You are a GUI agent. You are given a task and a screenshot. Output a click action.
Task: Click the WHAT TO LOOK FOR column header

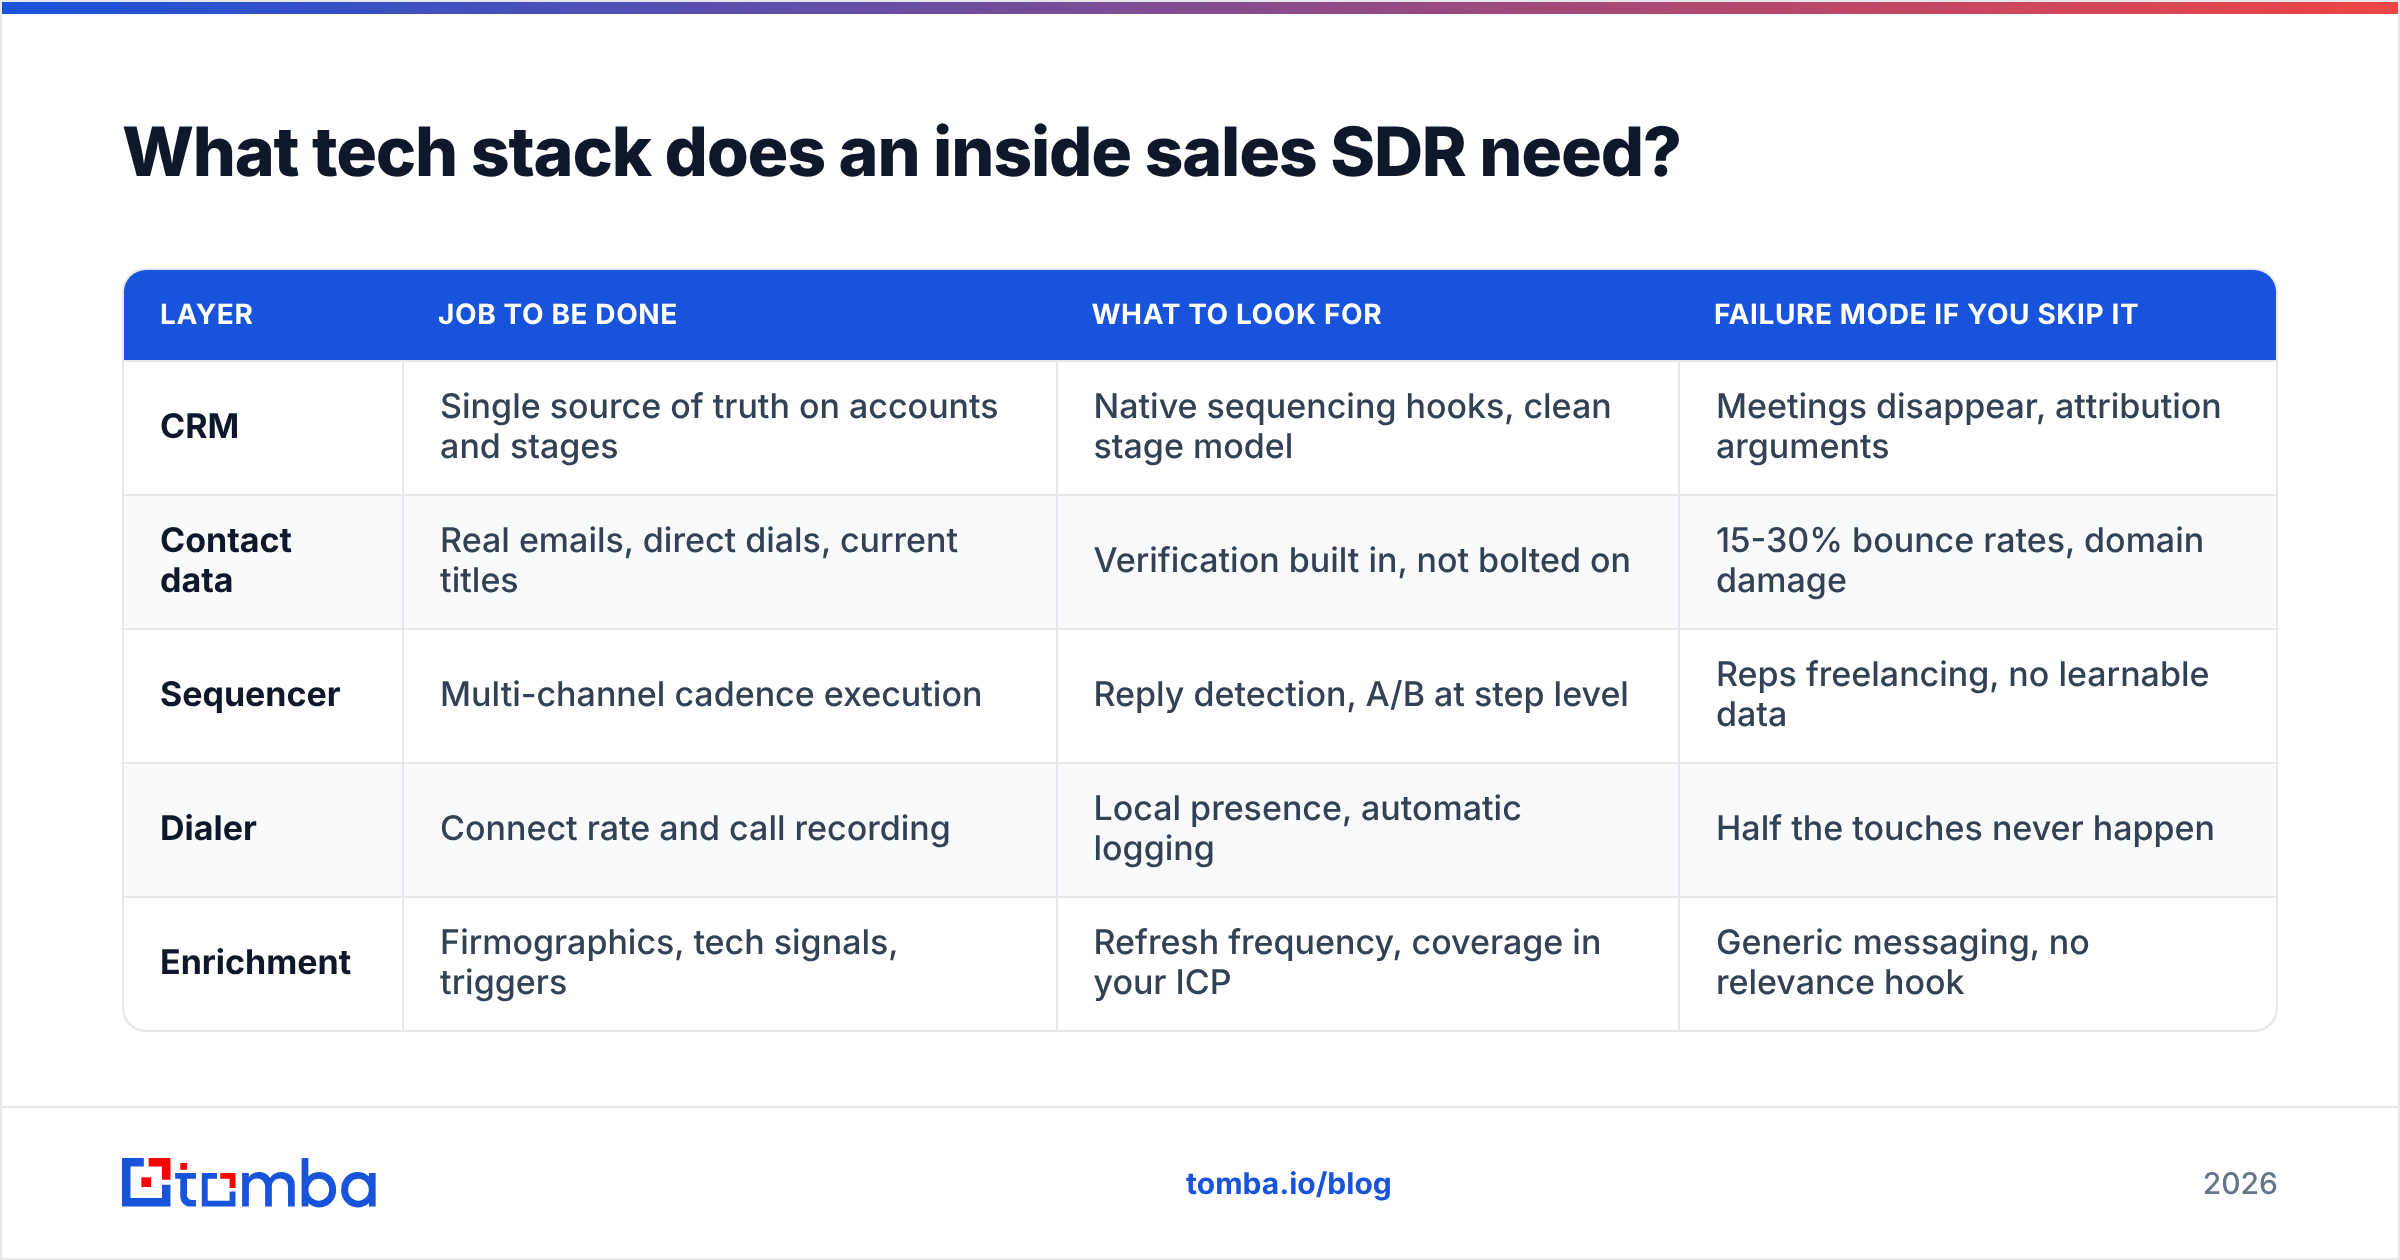pos(1237,315)
